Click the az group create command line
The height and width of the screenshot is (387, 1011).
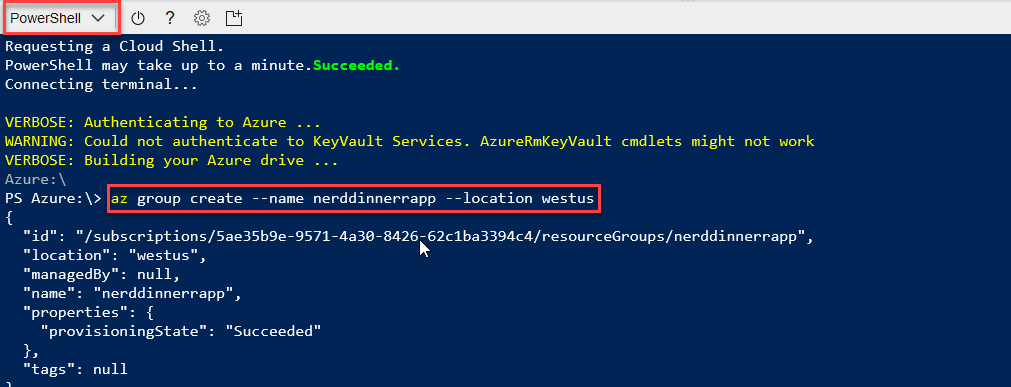point(353,199)
